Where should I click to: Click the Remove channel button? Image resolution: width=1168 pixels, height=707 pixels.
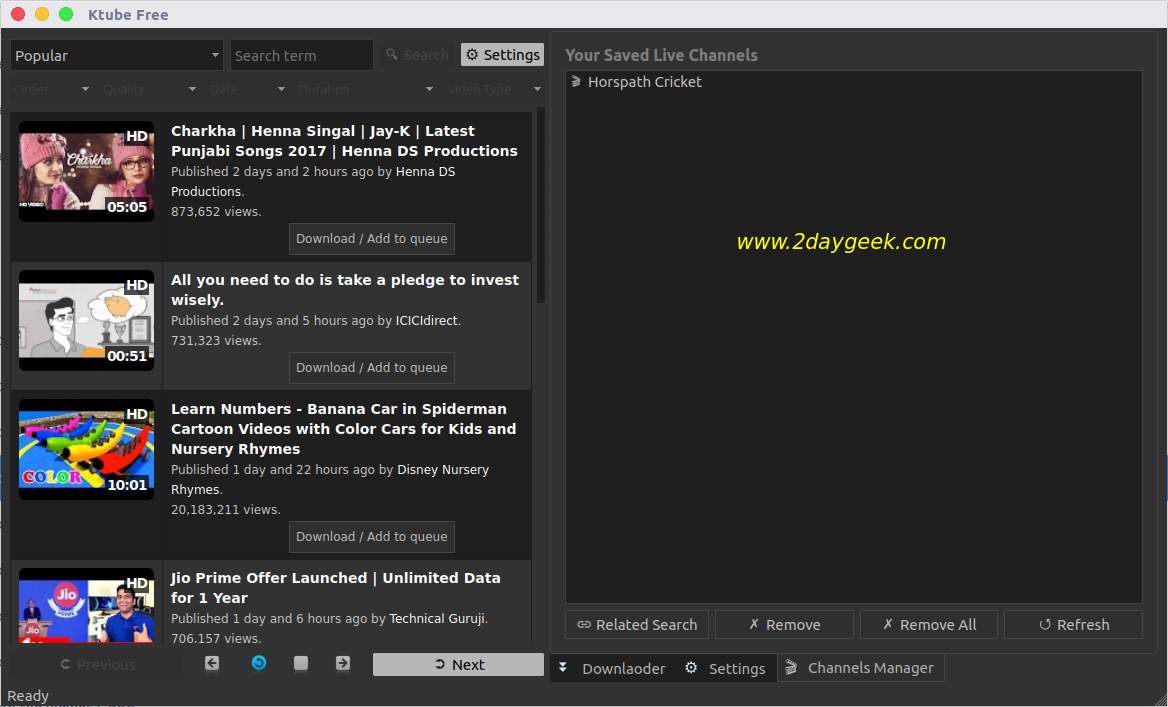coord(784,624)
